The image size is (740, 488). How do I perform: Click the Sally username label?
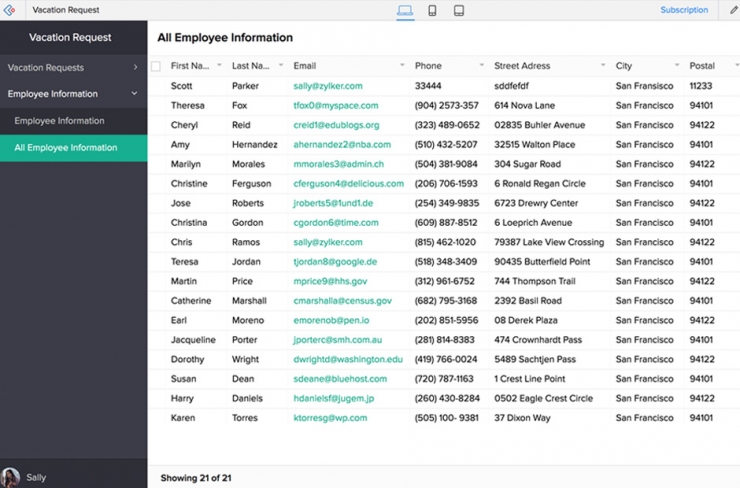click(x=36, y=478)
